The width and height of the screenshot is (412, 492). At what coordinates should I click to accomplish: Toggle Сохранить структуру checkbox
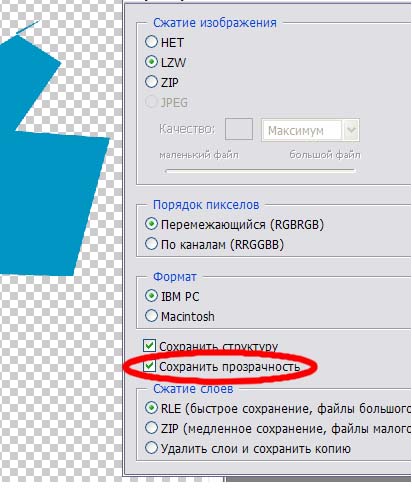(149, 346)
